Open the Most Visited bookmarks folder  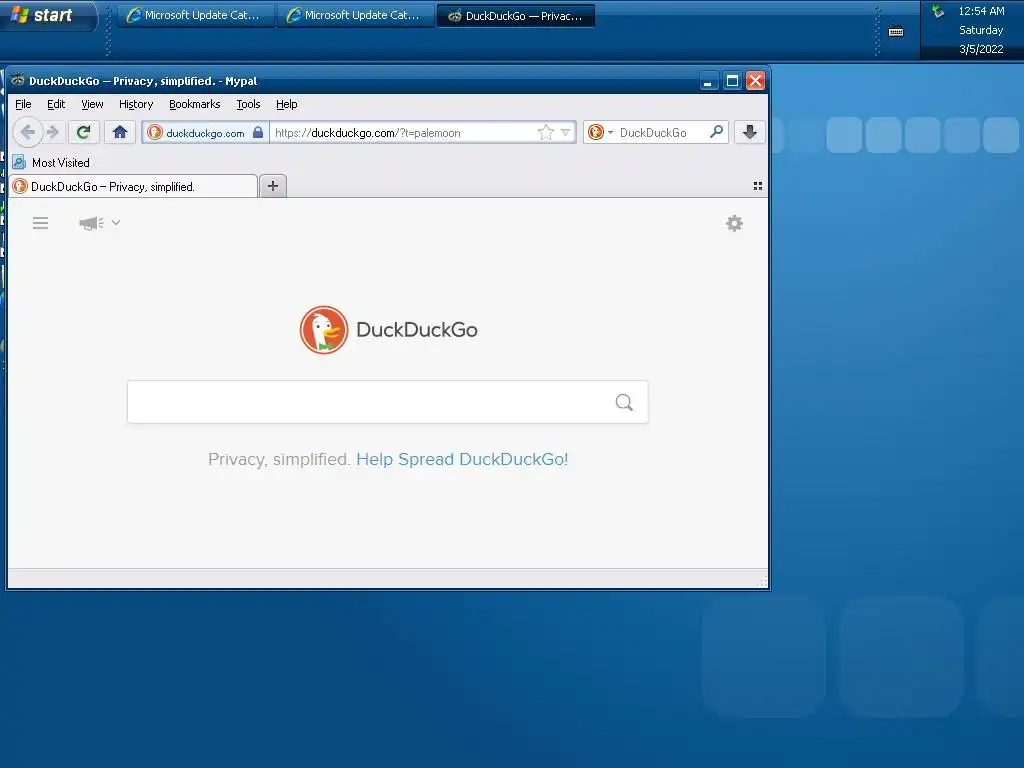click(51, 163)
